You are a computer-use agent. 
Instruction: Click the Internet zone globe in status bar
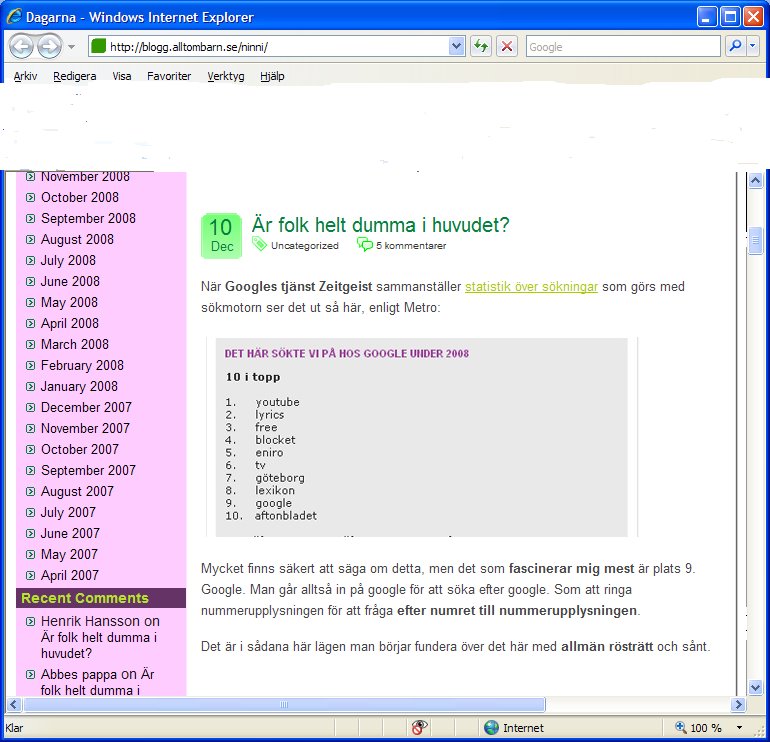(491, 727)
